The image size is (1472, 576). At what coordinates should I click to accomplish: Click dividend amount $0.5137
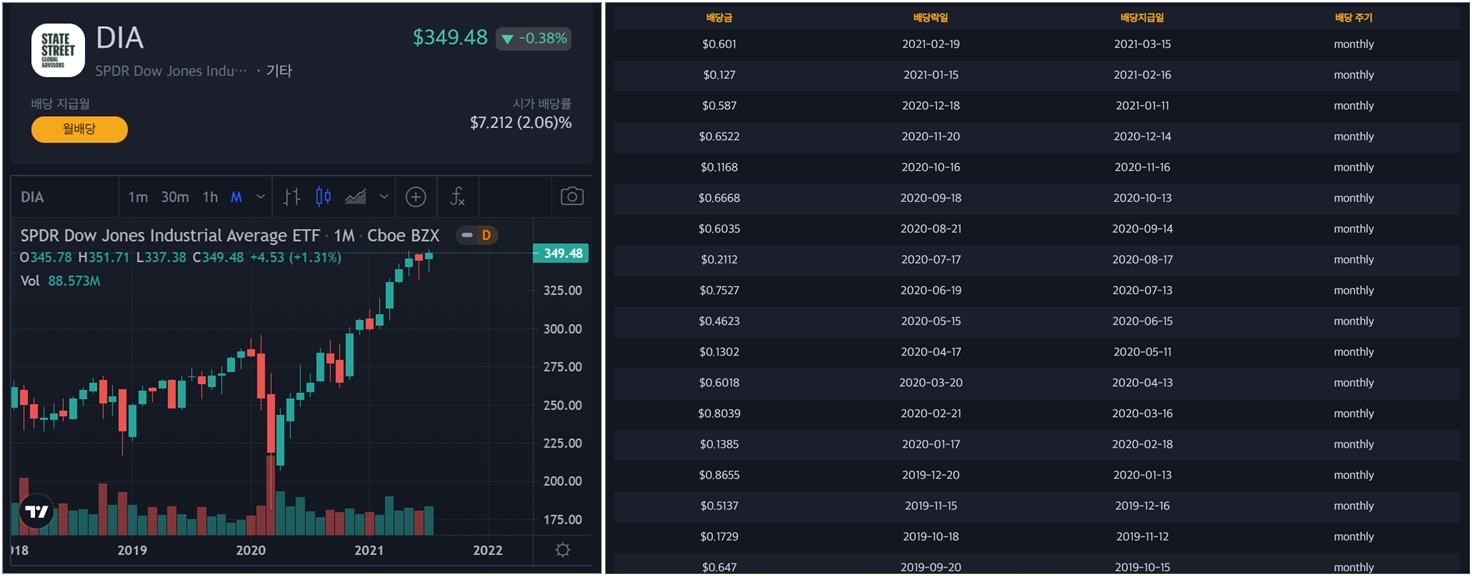[x=719, y=506]
